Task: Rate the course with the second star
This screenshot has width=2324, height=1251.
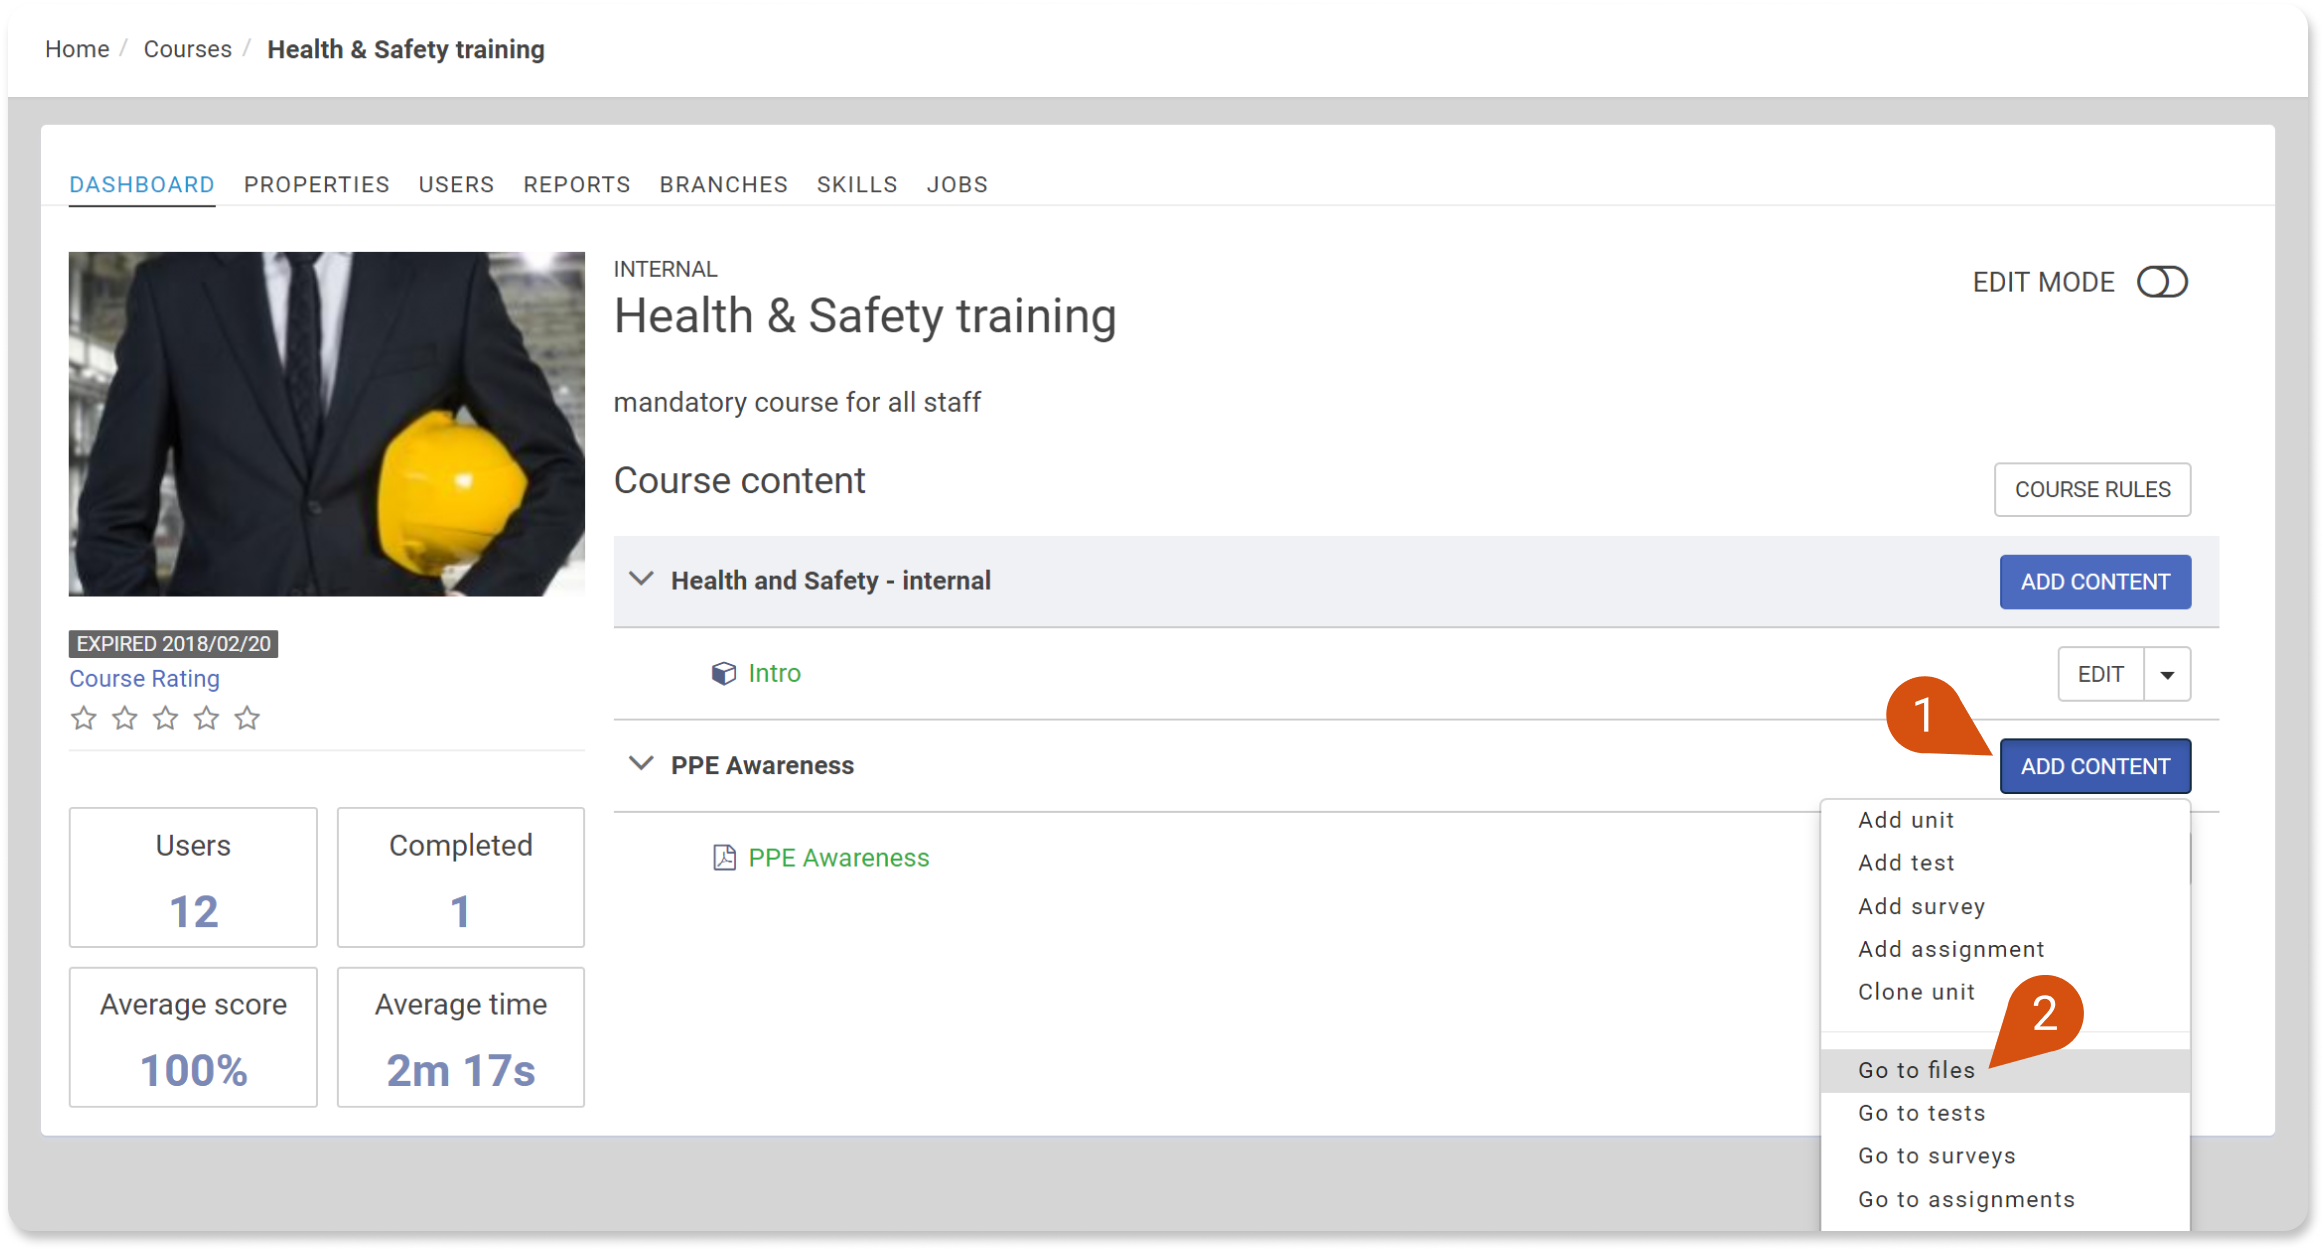Action: (125, 718)
